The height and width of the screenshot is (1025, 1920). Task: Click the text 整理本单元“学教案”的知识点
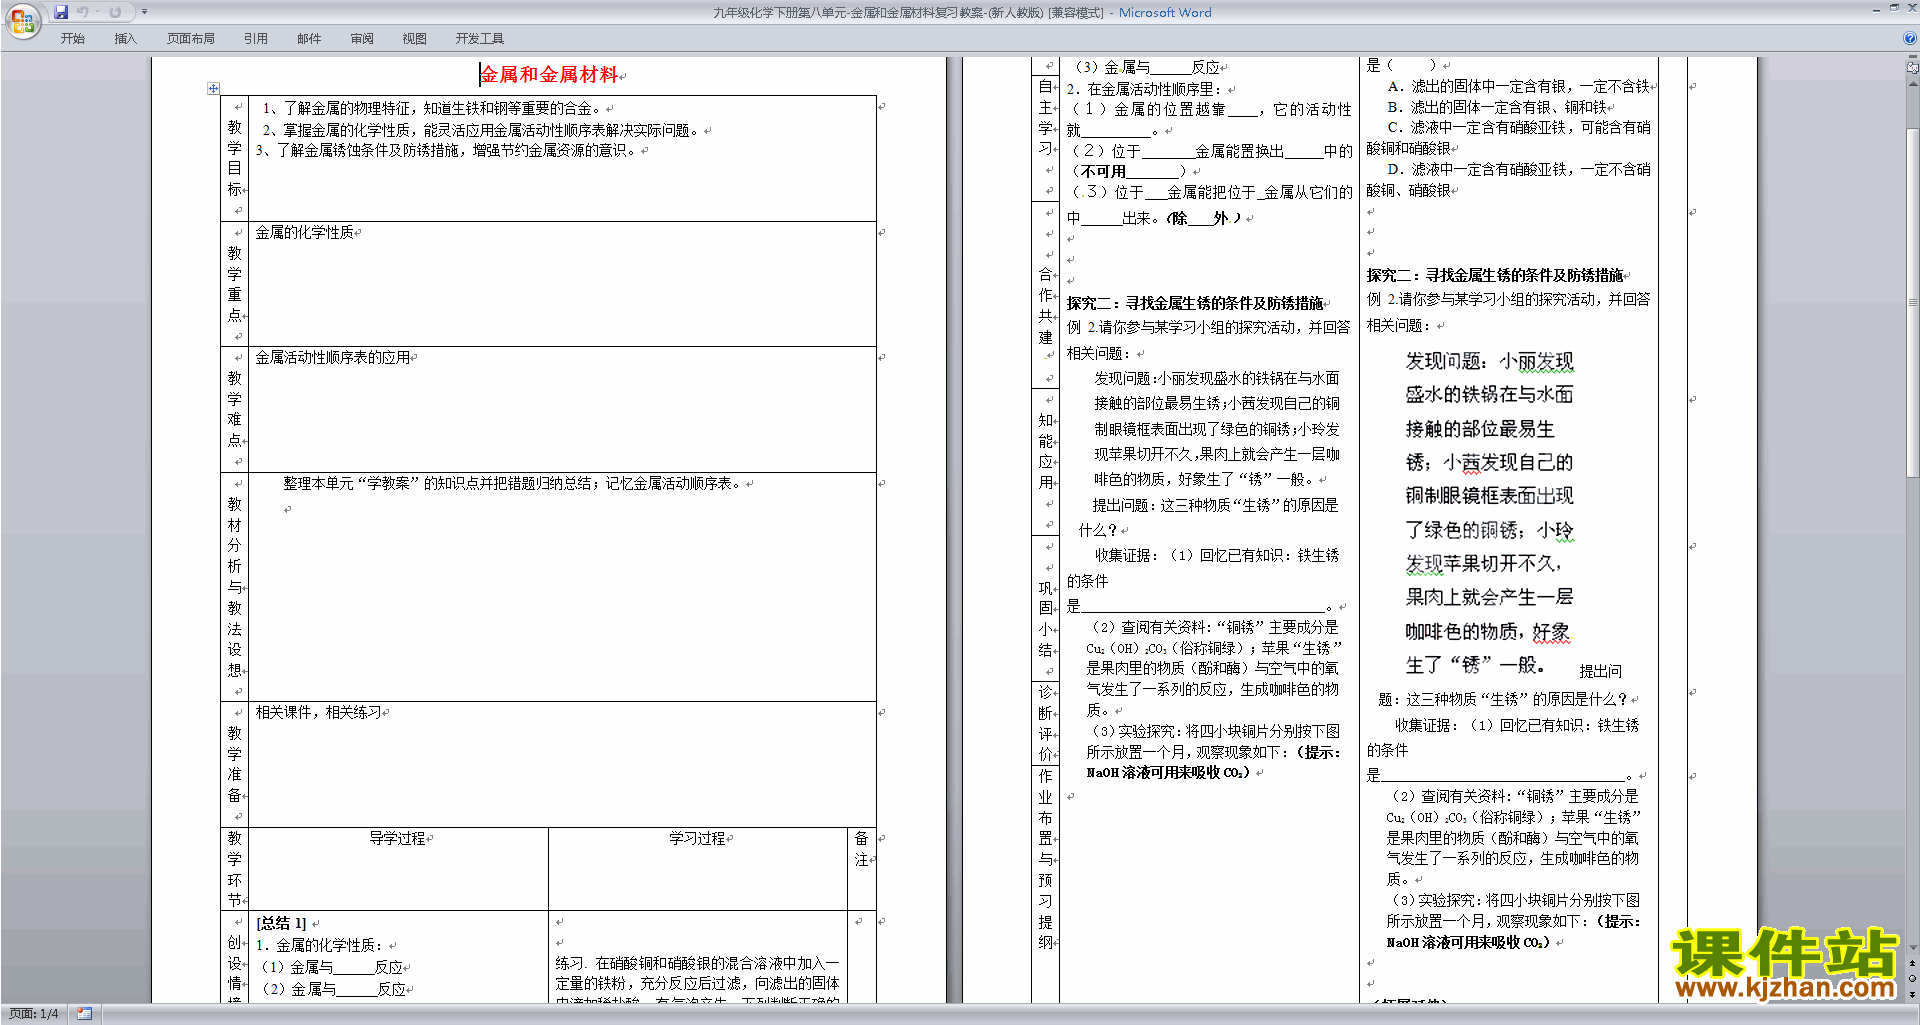point(513,483)
